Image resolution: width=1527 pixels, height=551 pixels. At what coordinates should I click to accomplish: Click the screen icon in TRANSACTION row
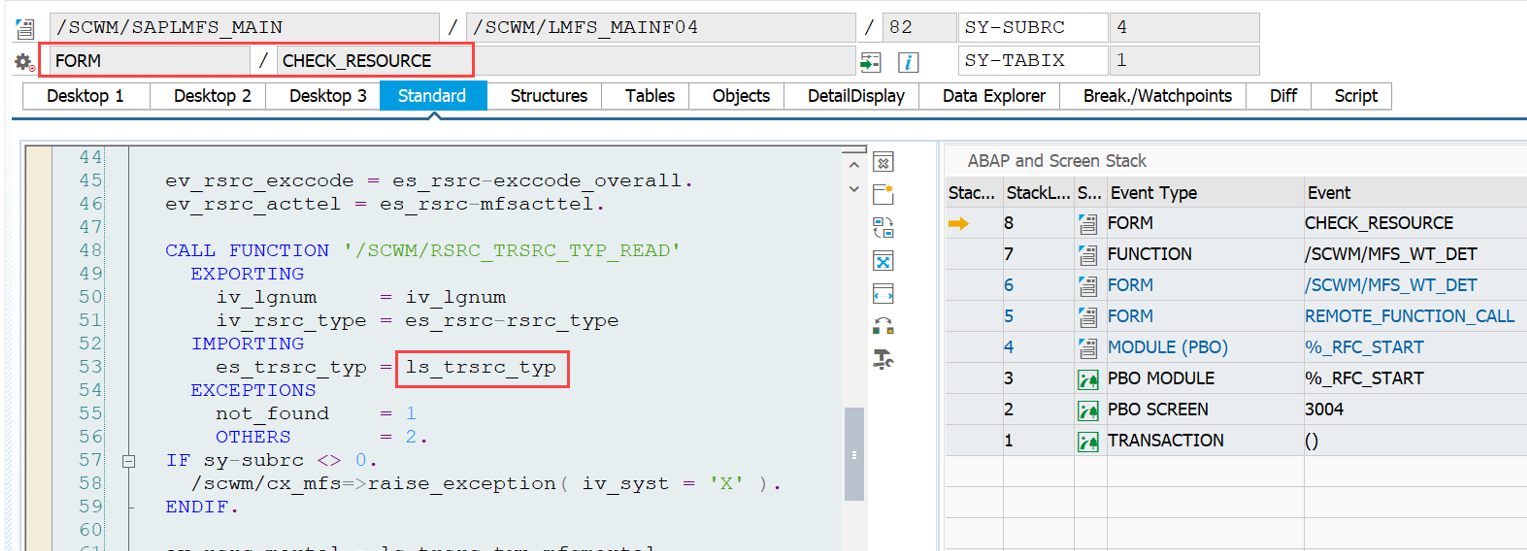tap(1088, 440)
